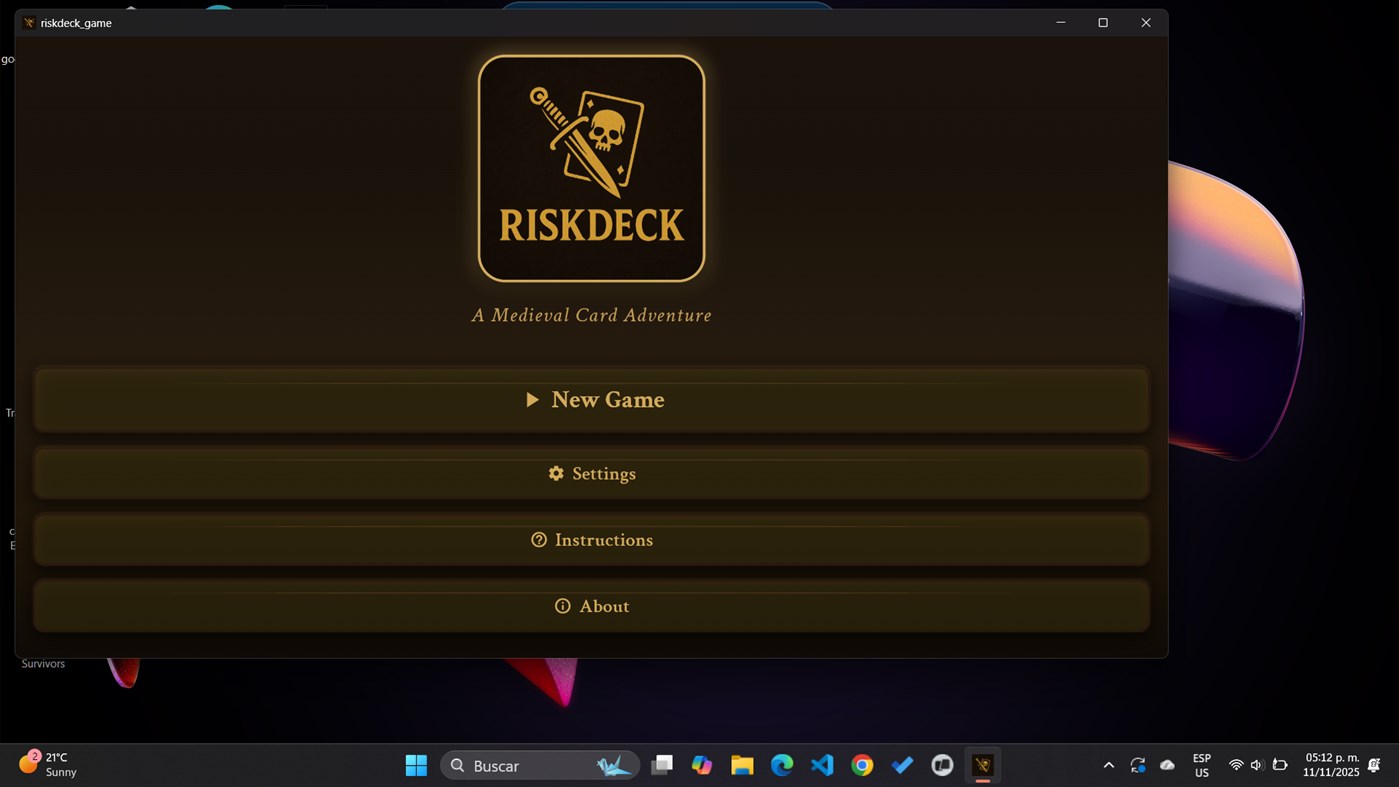Open the Windows Start menu

click(415, 765)
